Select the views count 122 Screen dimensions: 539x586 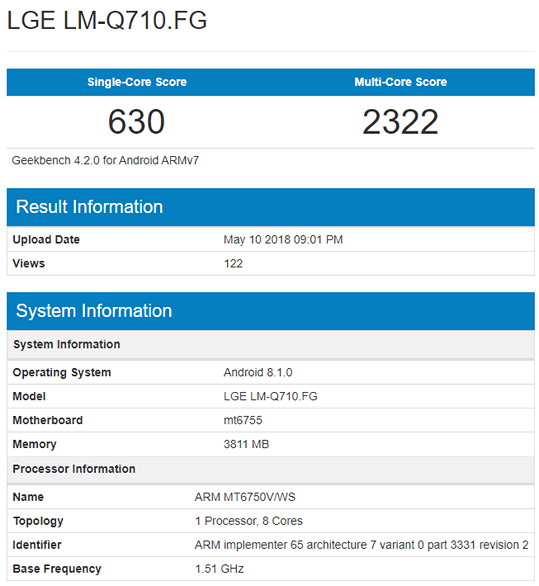pos(233,263)
